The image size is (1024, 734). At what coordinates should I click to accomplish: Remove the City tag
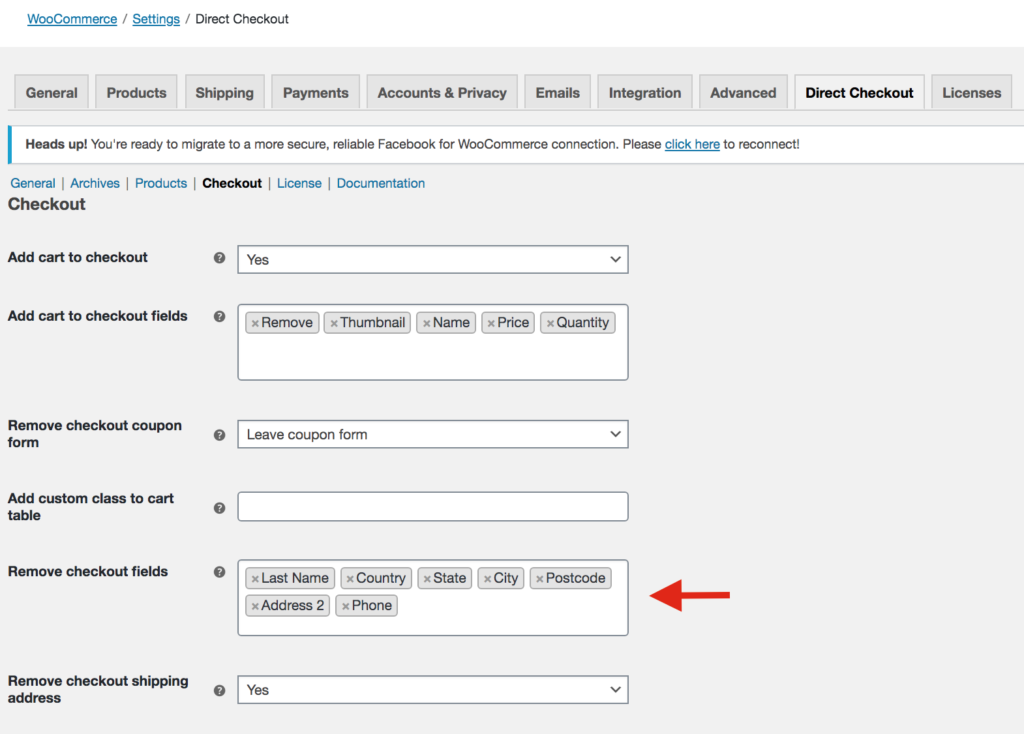(487, 579)
